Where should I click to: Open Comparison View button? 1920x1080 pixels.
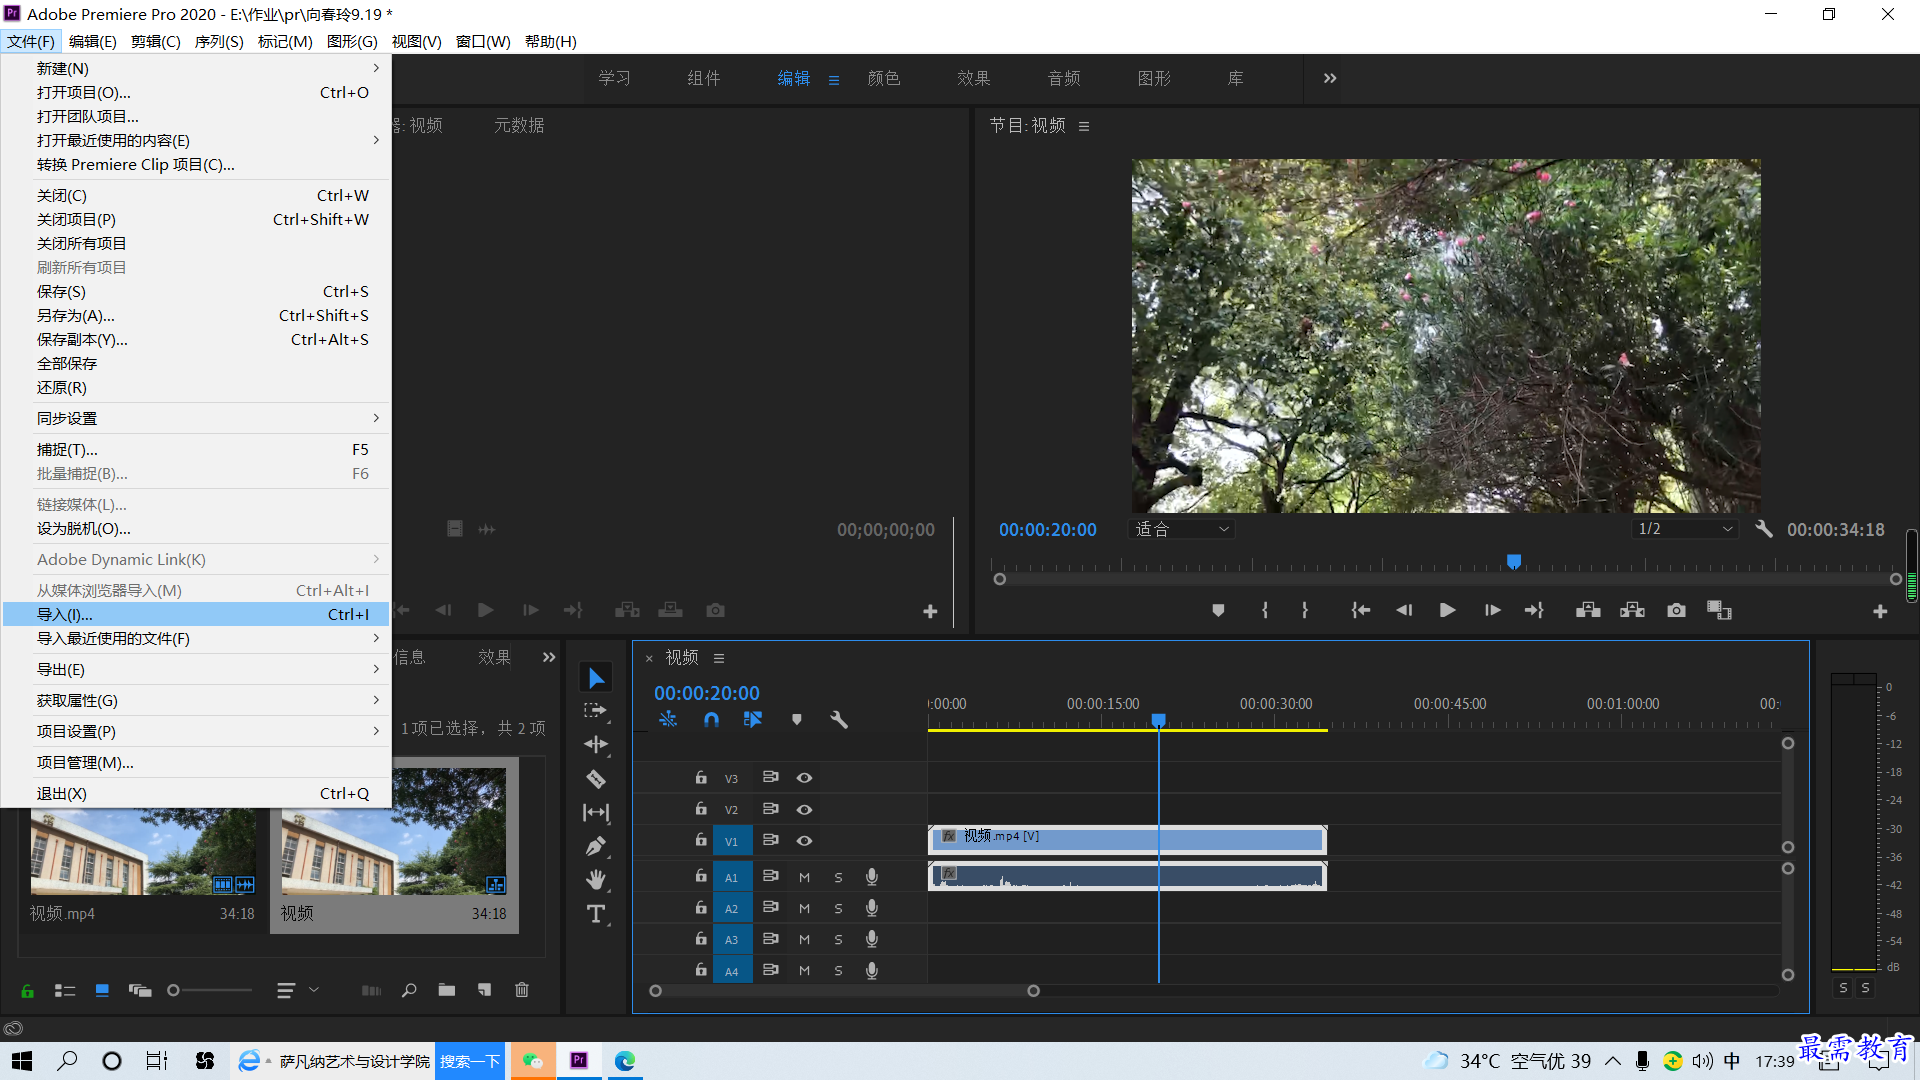point(1719,610)
